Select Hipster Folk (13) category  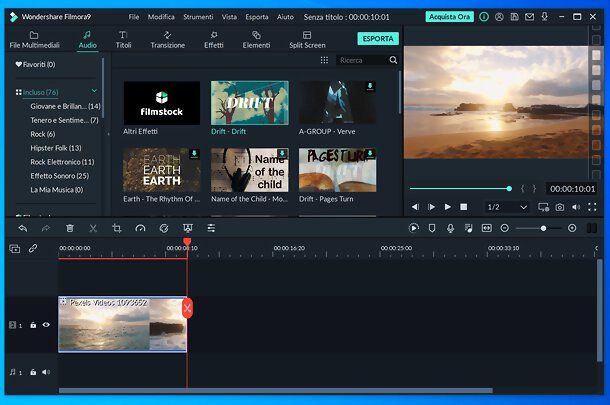click(56, 148)
